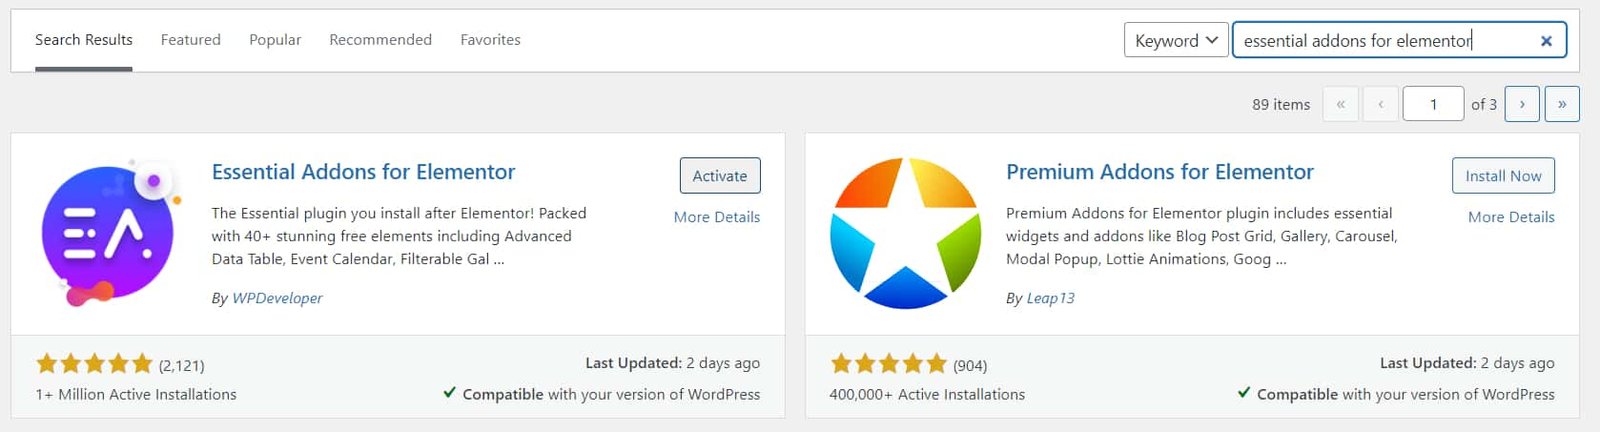Switch to the Popular tab
The image size is (1600, 432).
coord(275,40)
